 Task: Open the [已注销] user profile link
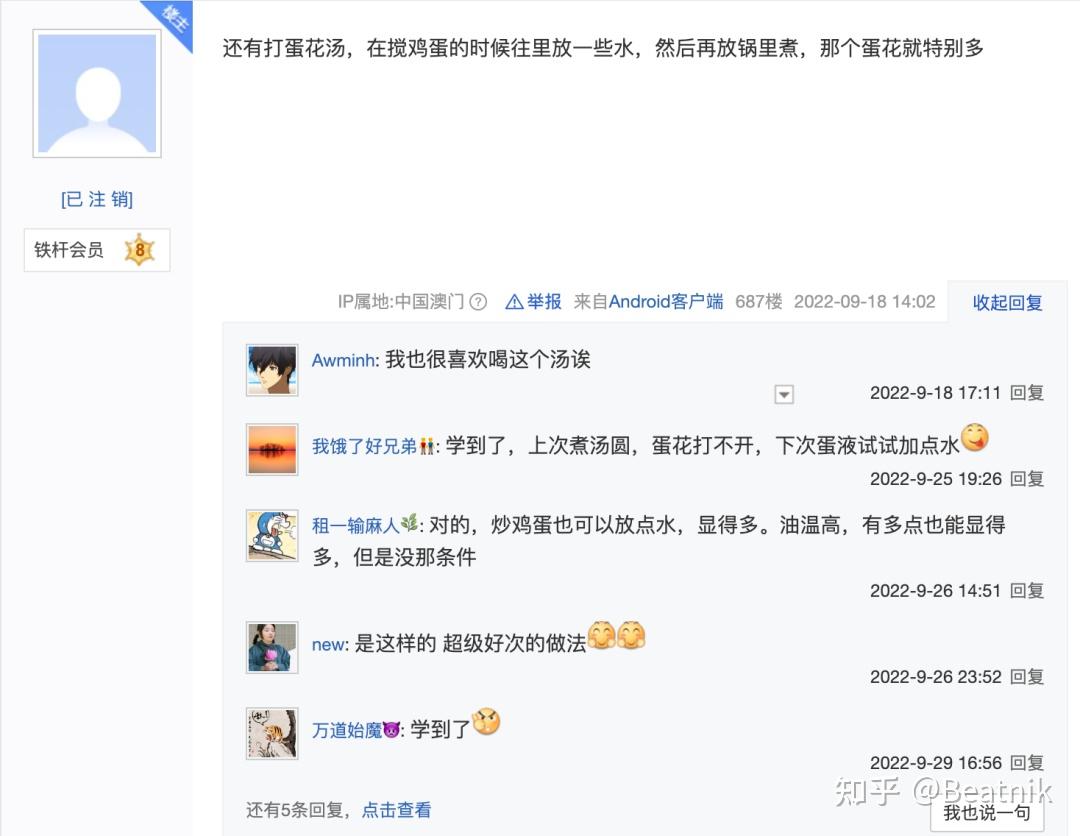(x=97, y=199)
